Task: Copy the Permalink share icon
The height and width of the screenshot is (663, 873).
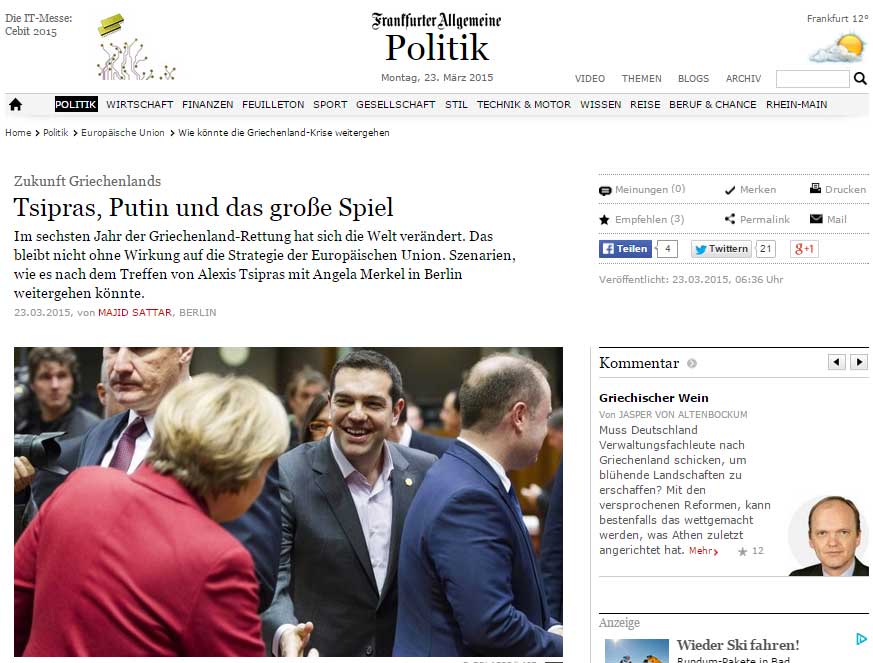Action: pyautogui.click(x=730, y=219)
